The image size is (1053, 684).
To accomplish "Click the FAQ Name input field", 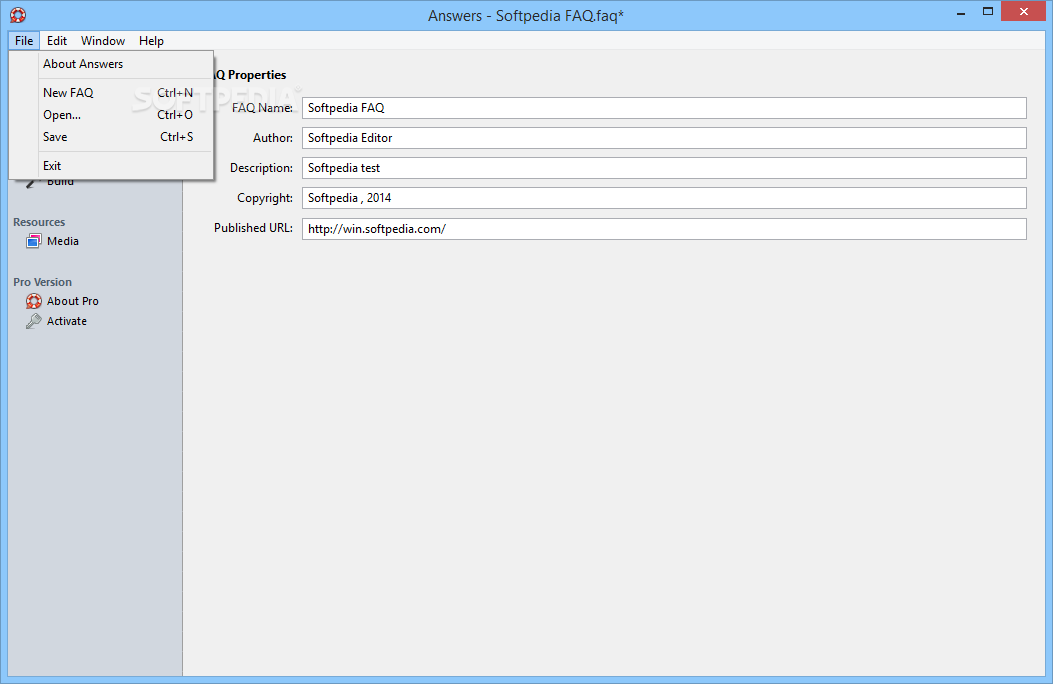I will coord(664,108).
